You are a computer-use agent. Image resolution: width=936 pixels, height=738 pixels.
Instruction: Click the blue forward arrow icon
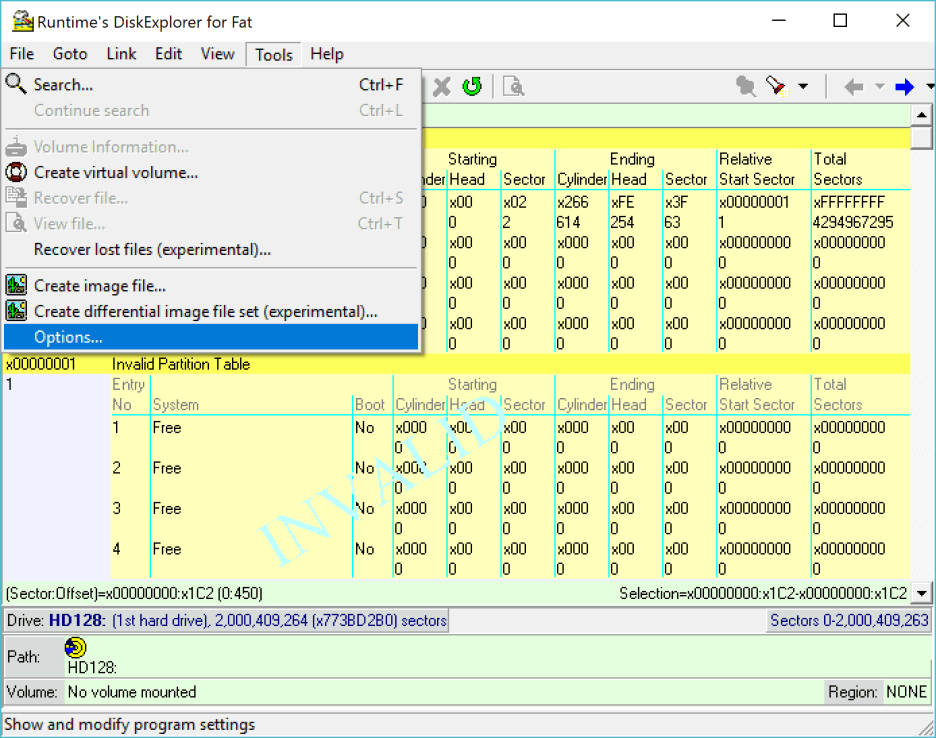coord(905,87)
